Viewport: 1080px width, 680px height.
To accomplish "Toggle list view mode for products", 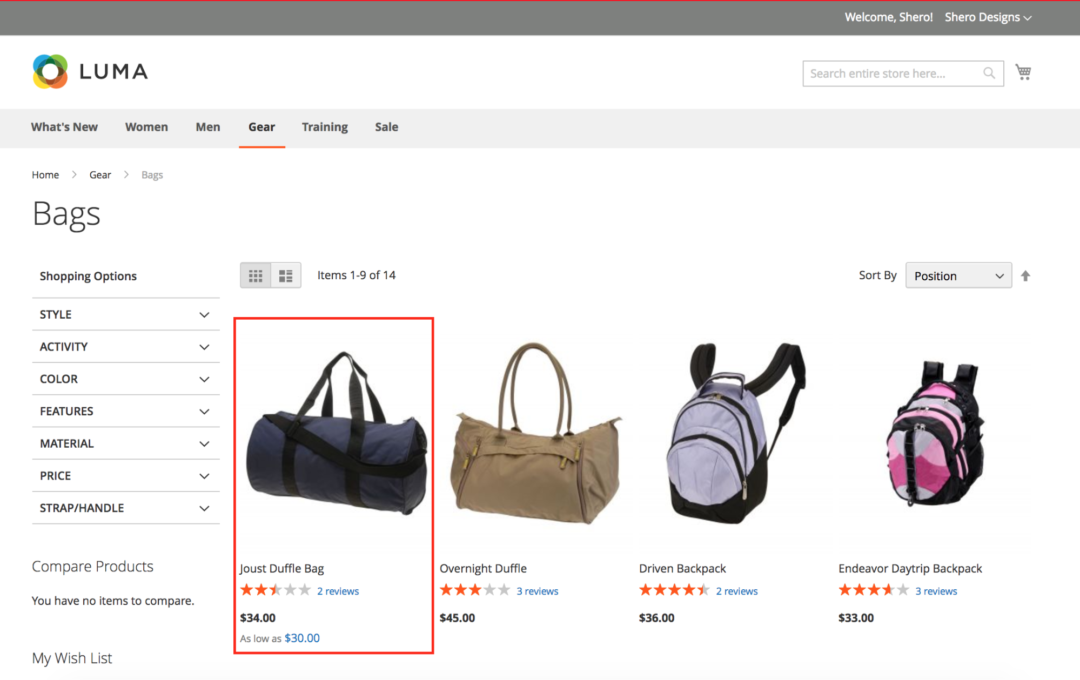I will 286,274.
